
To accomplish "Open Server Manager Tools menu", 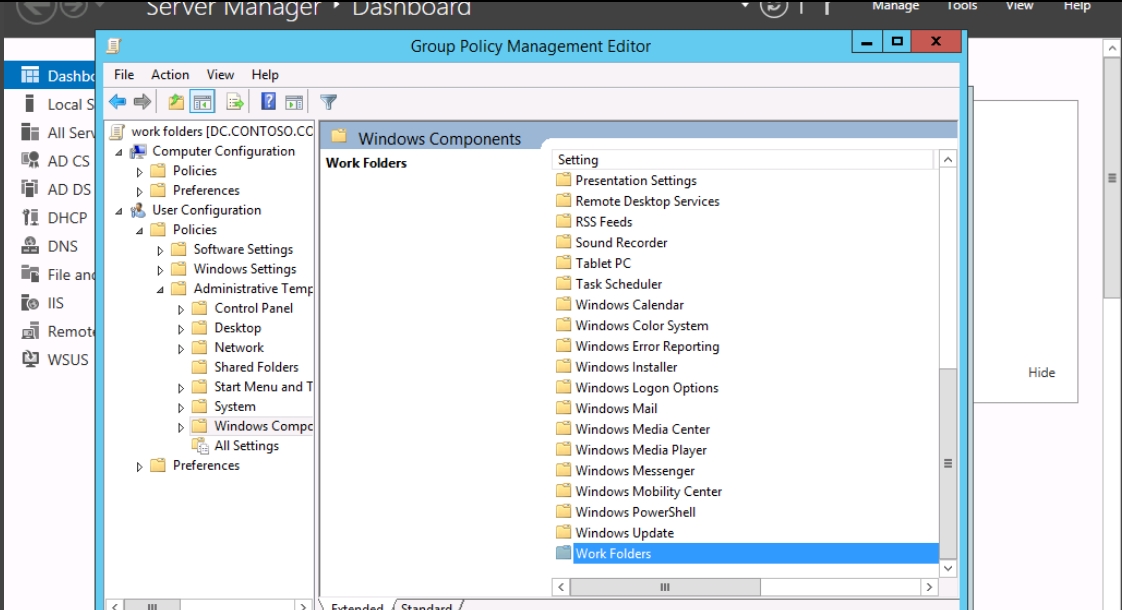I will (x=961, y=6).
